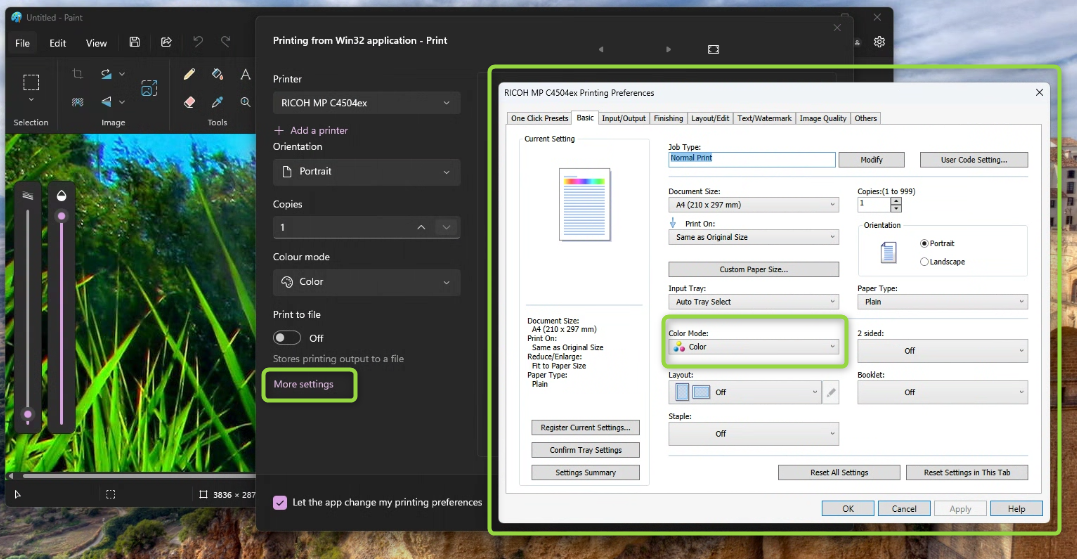This screenshot has height=559, width=1077.
Task: Switch to Layout/Edit tab
Action: pyautogui.click(x=710, y=118)
